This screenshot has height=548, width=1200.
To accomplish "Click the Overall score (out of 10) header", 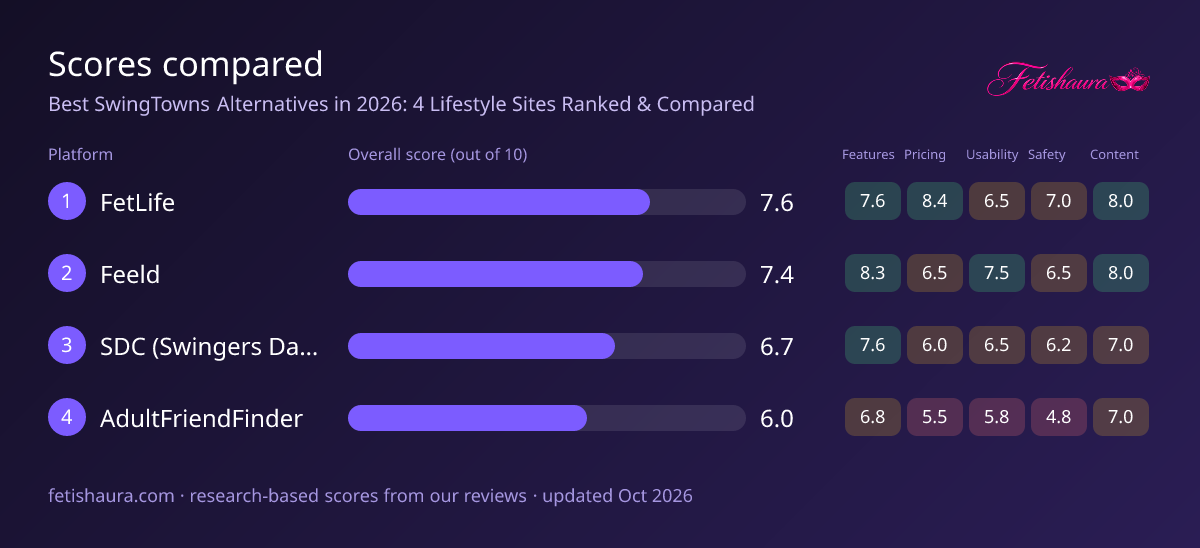I will (437, 155).
